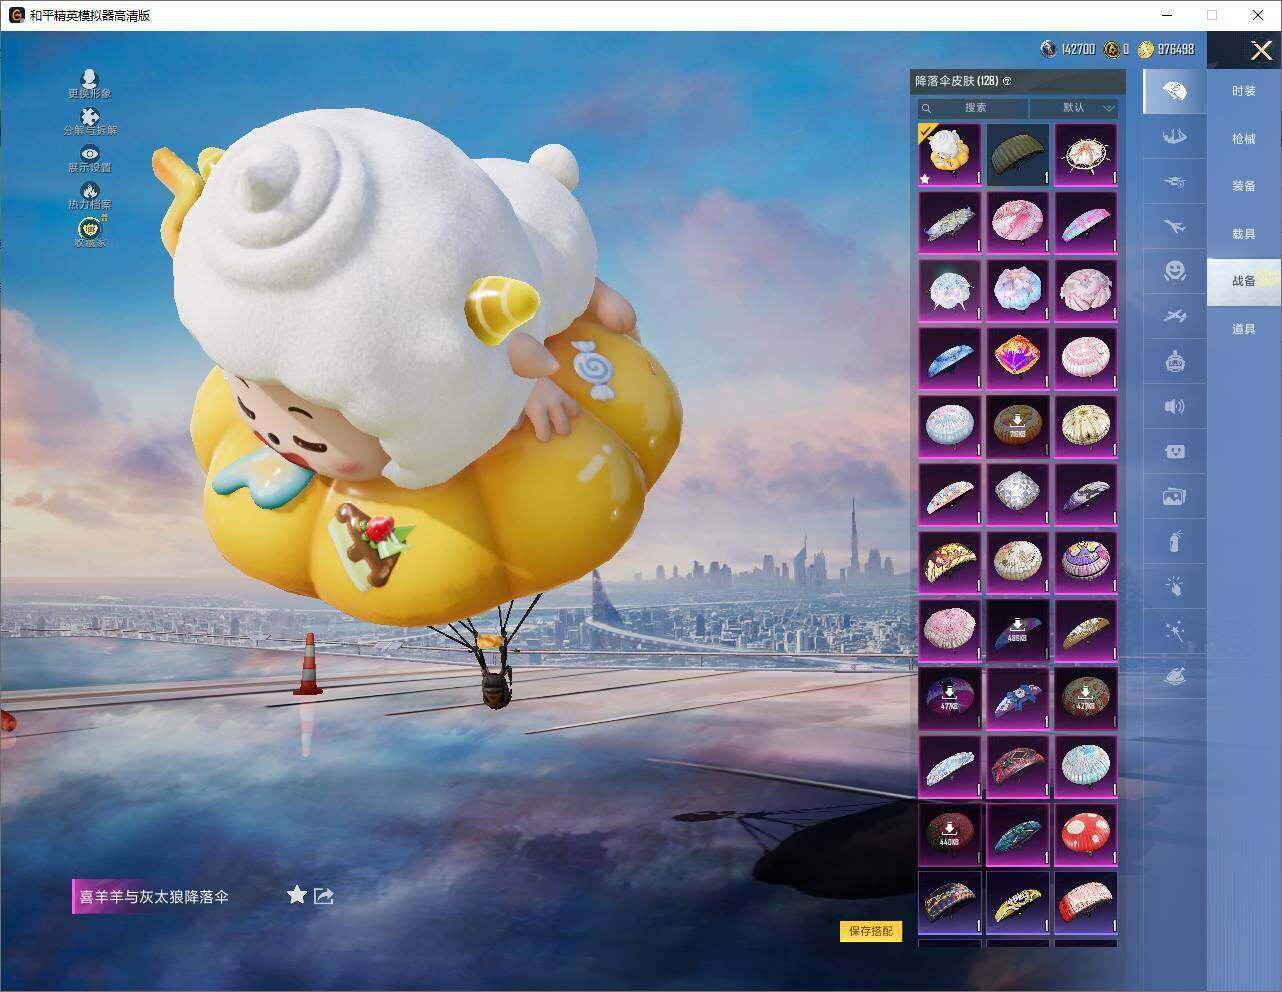Click the 保存搭配 save loadout button

click(x=871, y=931)
